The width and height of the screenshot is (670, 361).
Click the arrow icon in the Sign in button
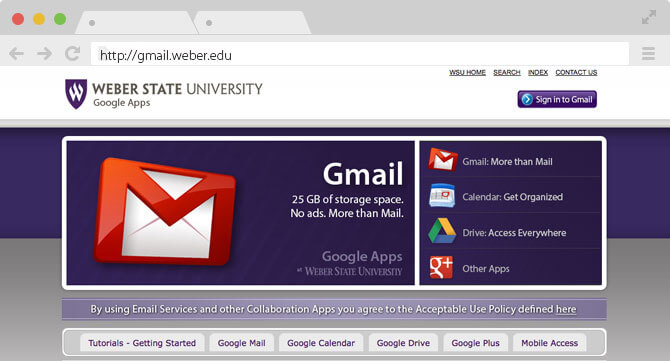click(527, 99)
